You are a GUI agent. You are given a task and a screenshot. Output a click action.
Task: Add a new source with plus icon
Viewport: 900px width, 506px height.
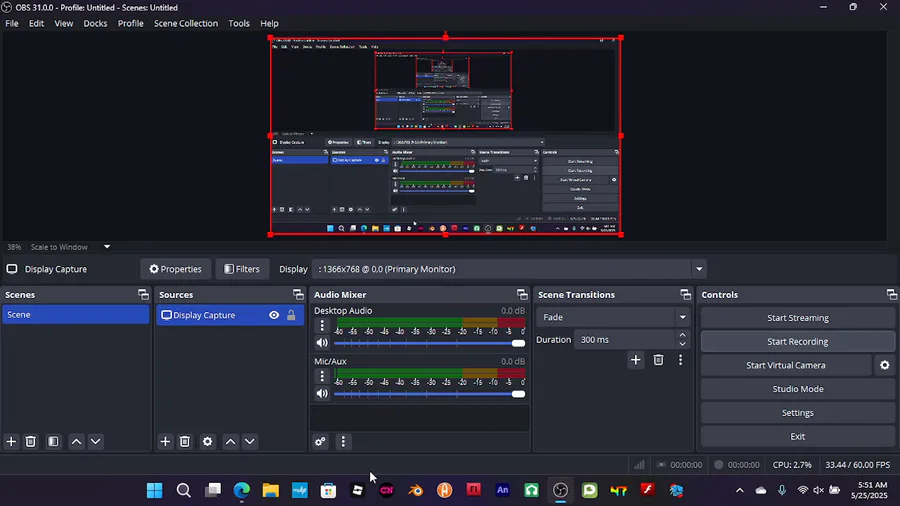pyautogui.click(x=165, y=441)
